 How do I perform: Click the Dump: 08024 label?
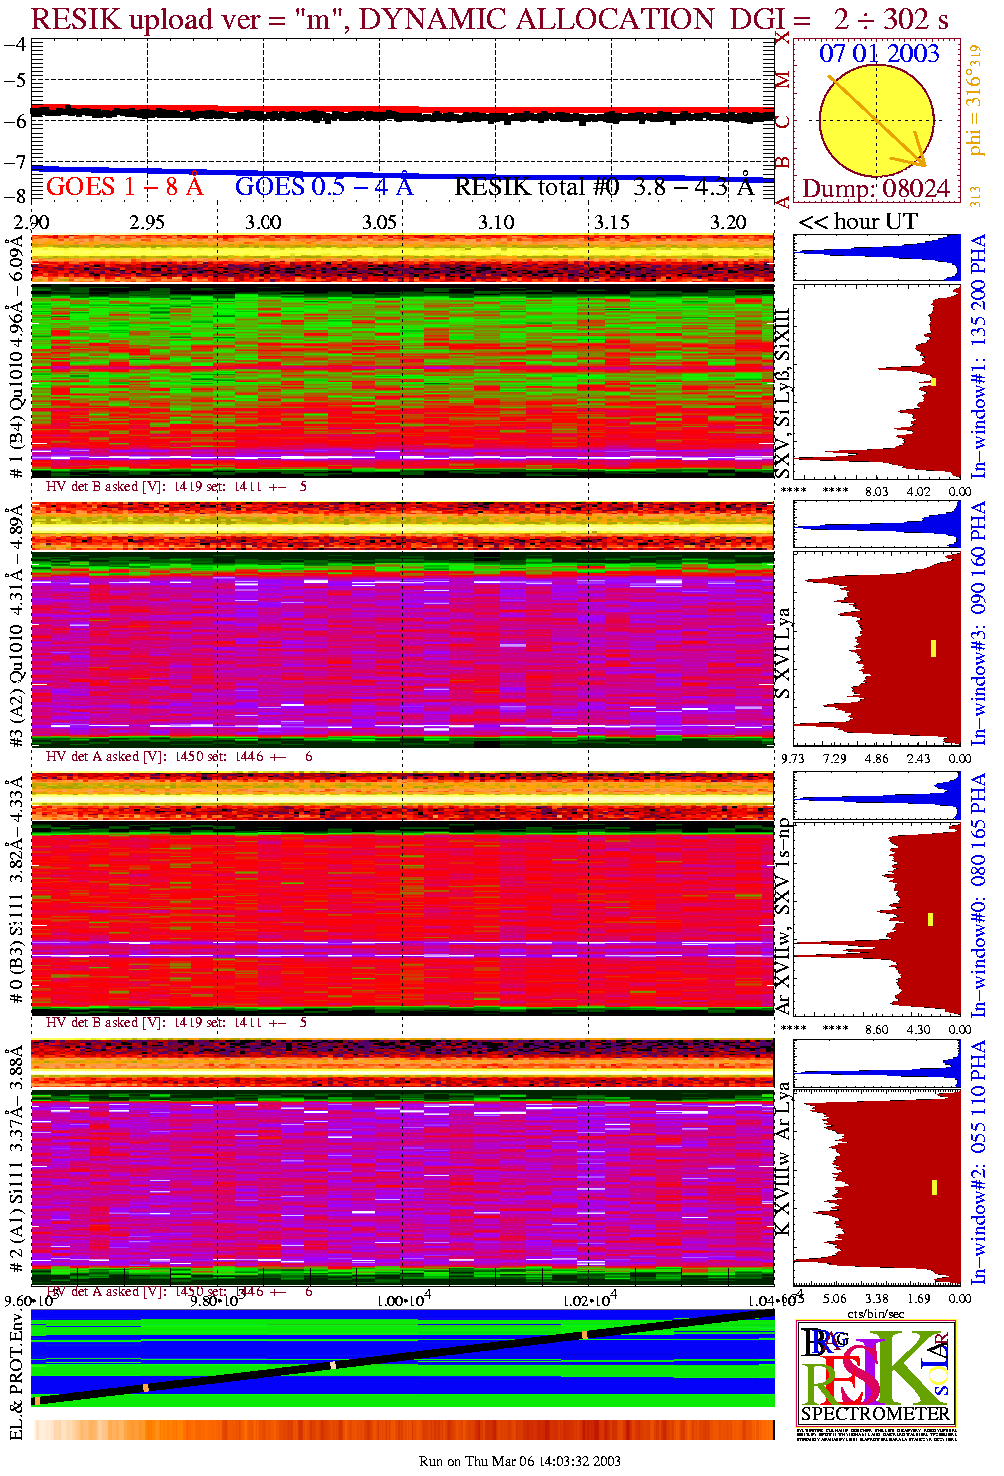[x=876, y=189]
